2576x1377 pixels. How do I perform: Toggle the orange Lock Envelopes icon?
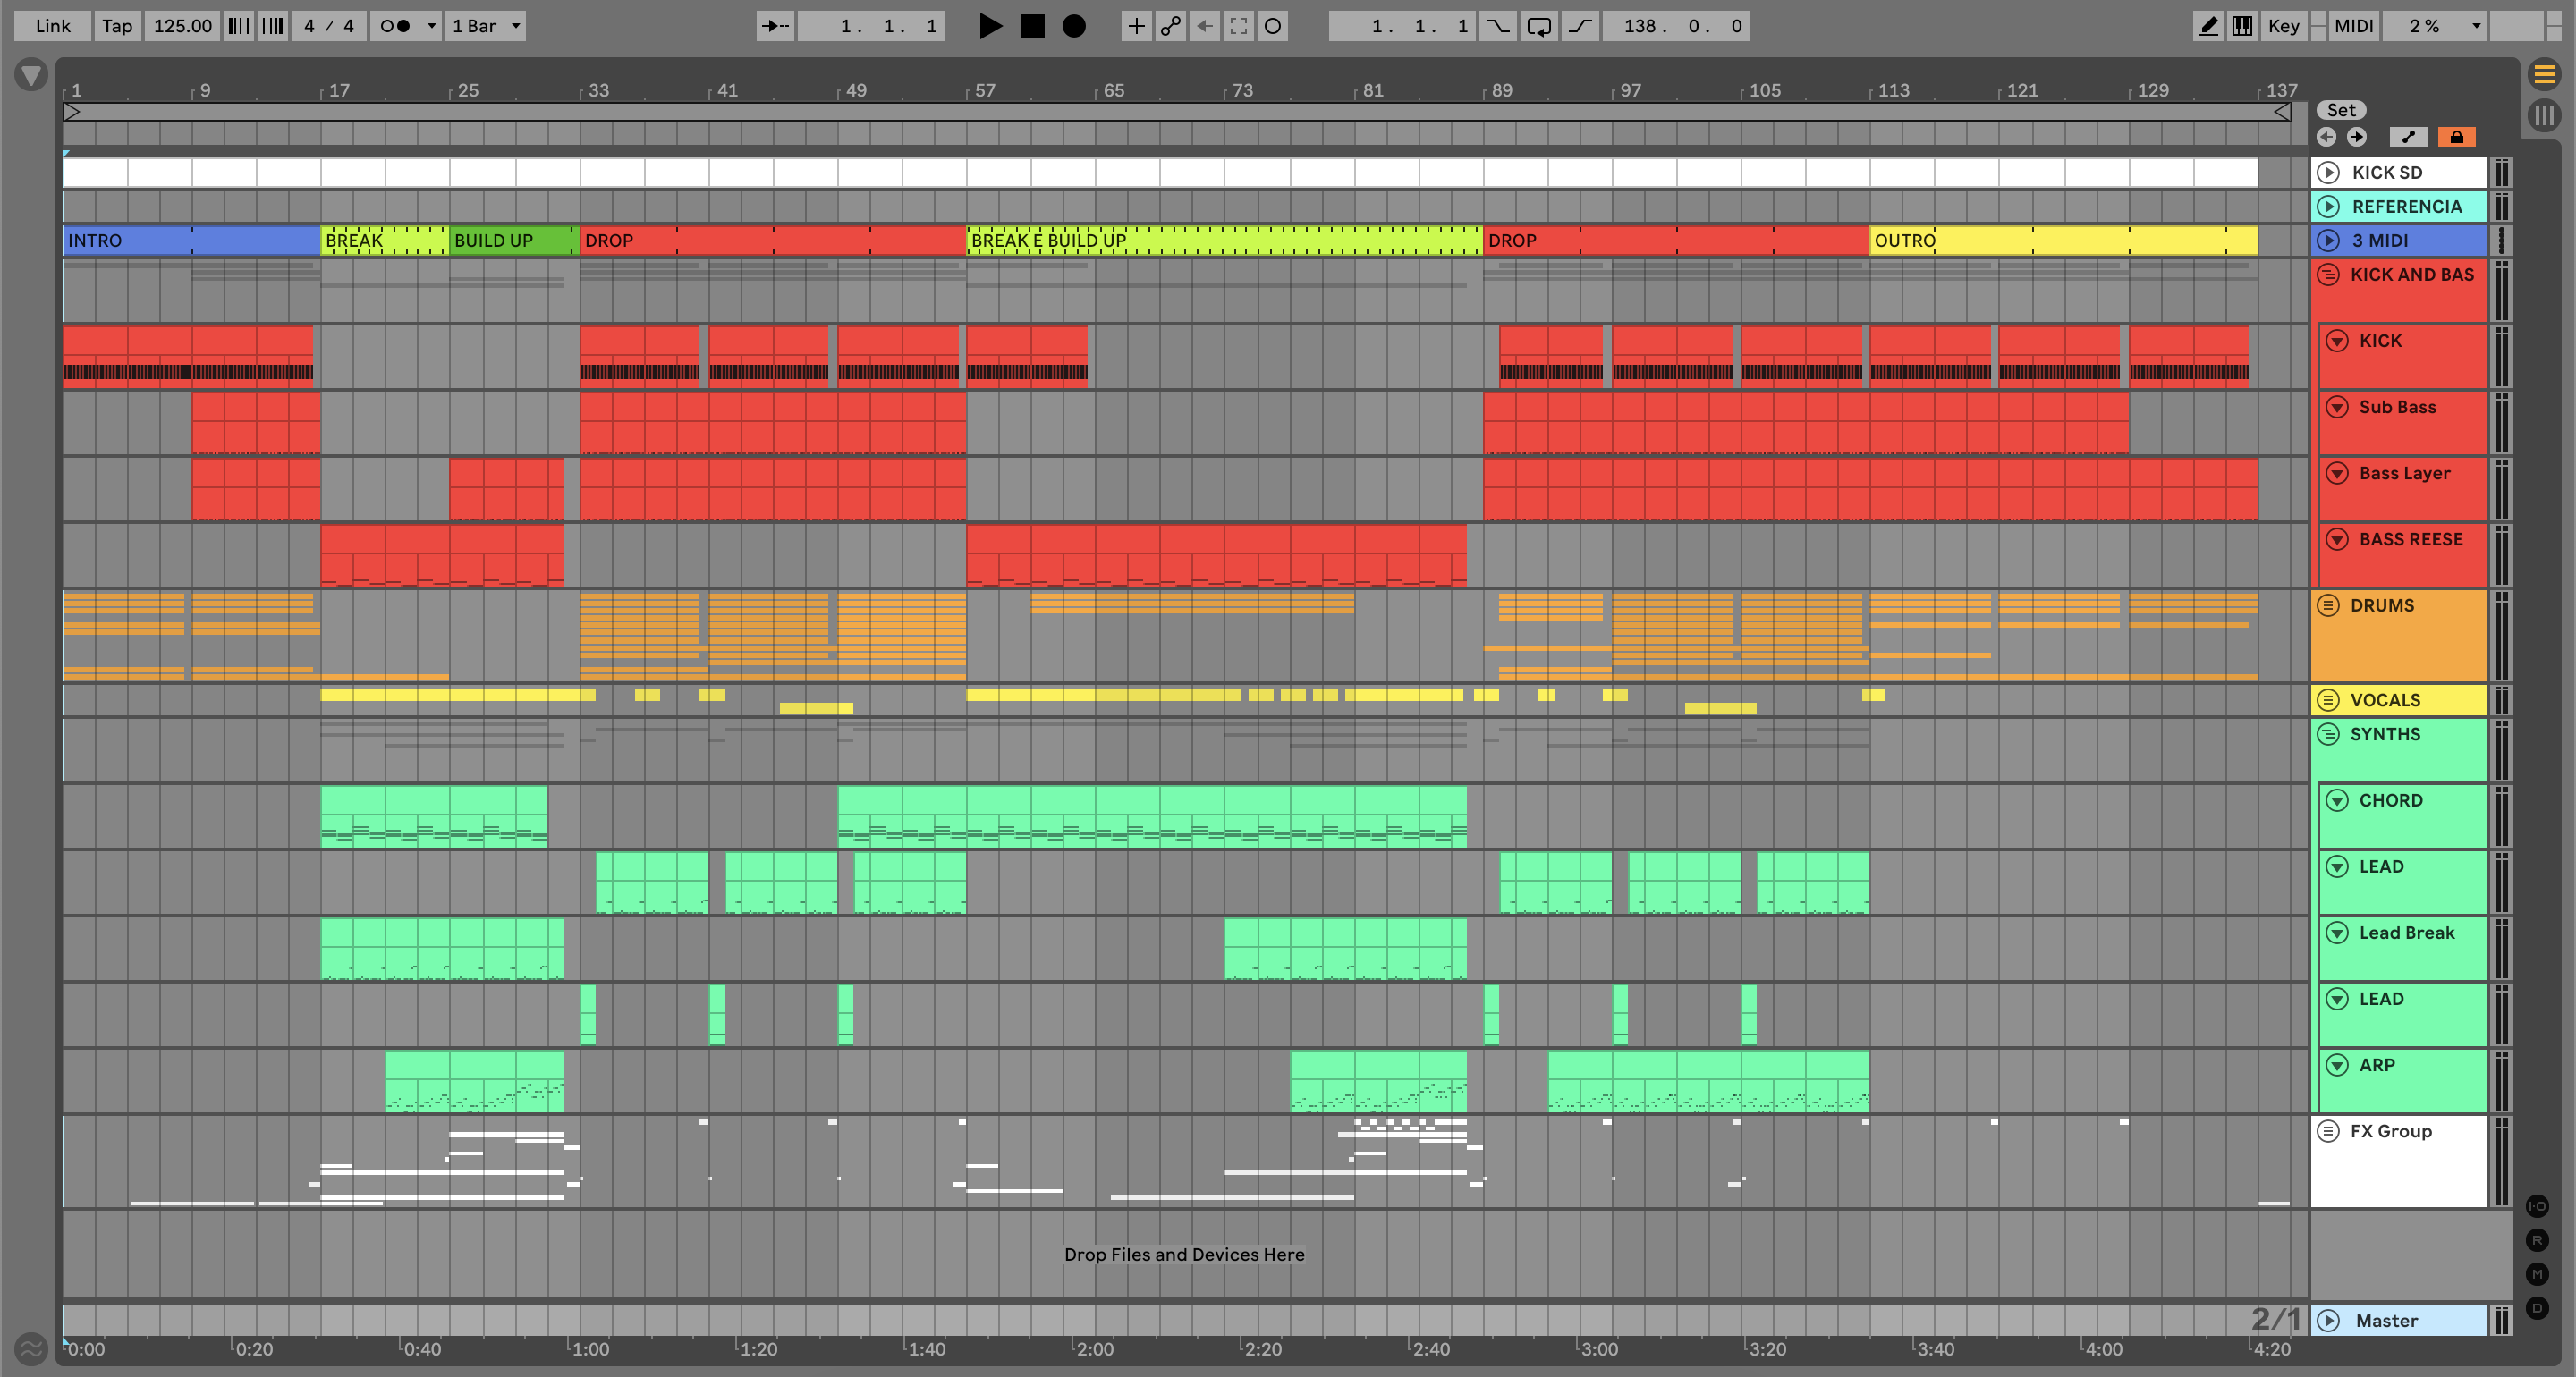[2456, 137]
